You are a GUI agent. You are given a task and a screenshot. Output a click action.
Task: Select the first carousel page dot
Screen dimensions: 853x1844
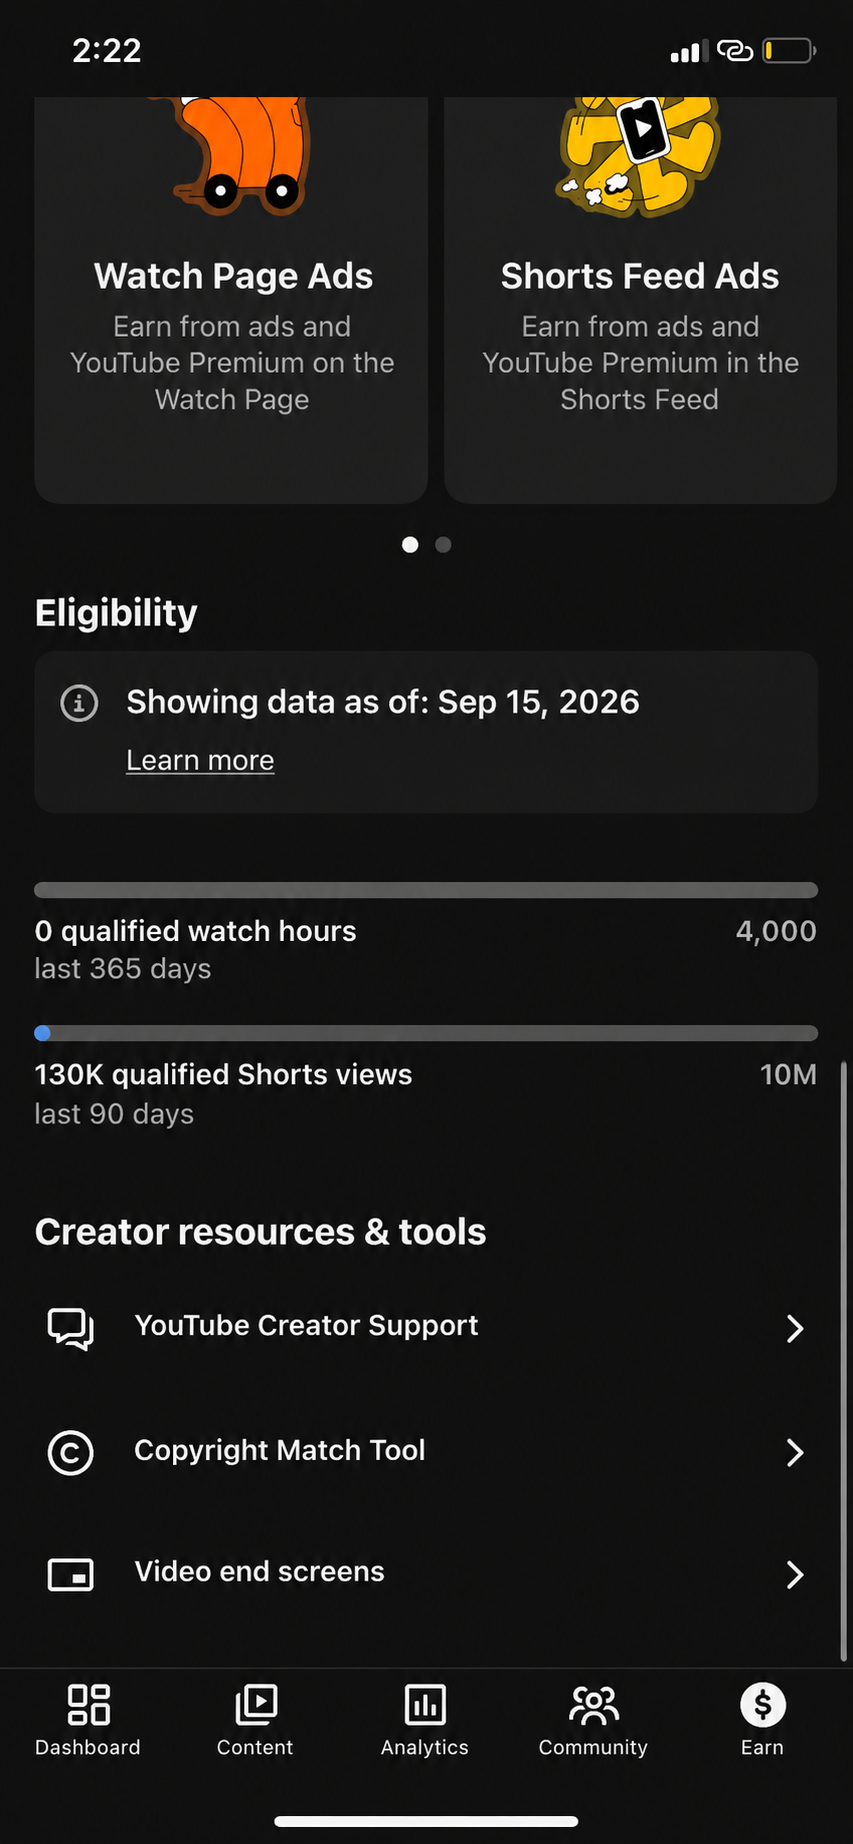tap(410, 544)
